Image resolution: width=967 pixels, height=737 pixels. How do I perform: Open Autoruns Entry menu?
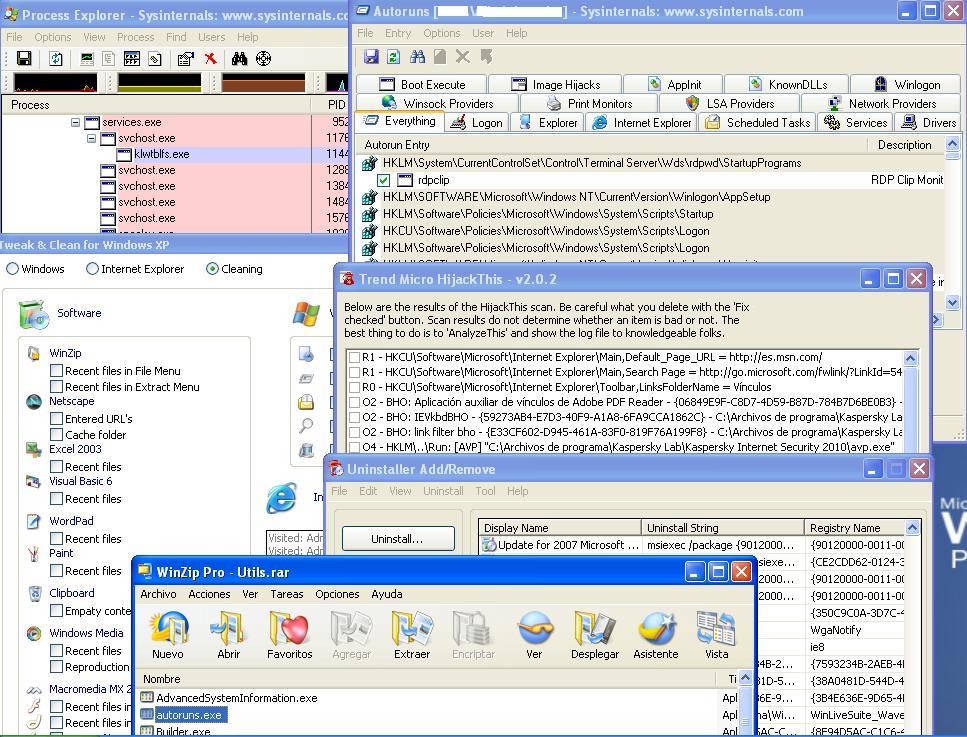coord(398,33)
